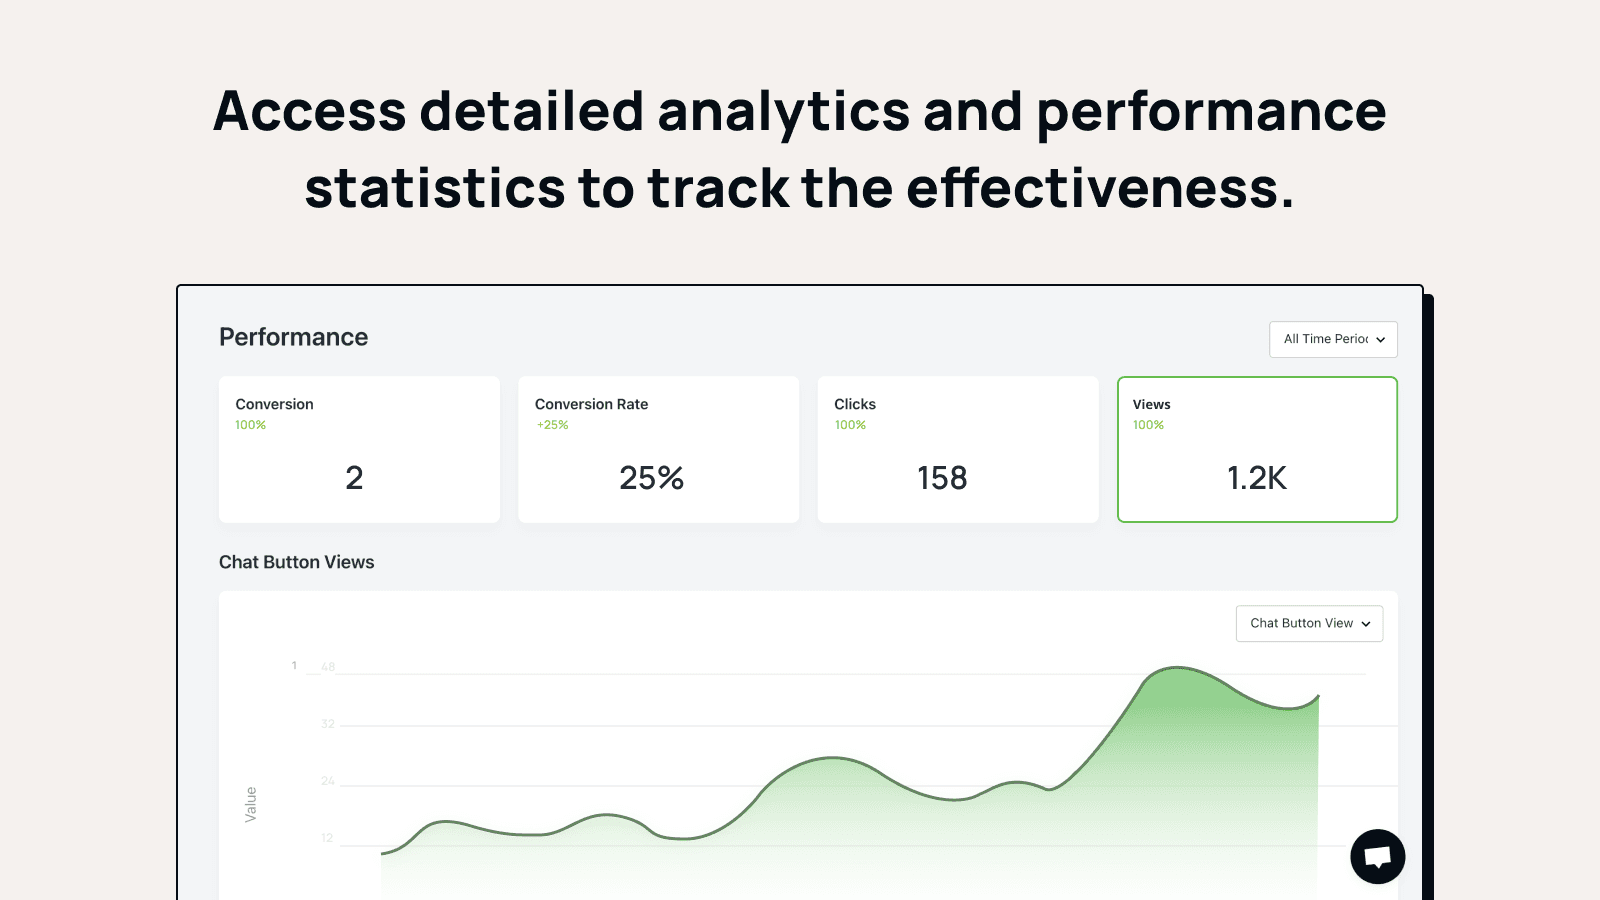Click the chart line's right endpoint
Image resolution: width=1600 pixels, height=900 pixels.
[1318, 696]
